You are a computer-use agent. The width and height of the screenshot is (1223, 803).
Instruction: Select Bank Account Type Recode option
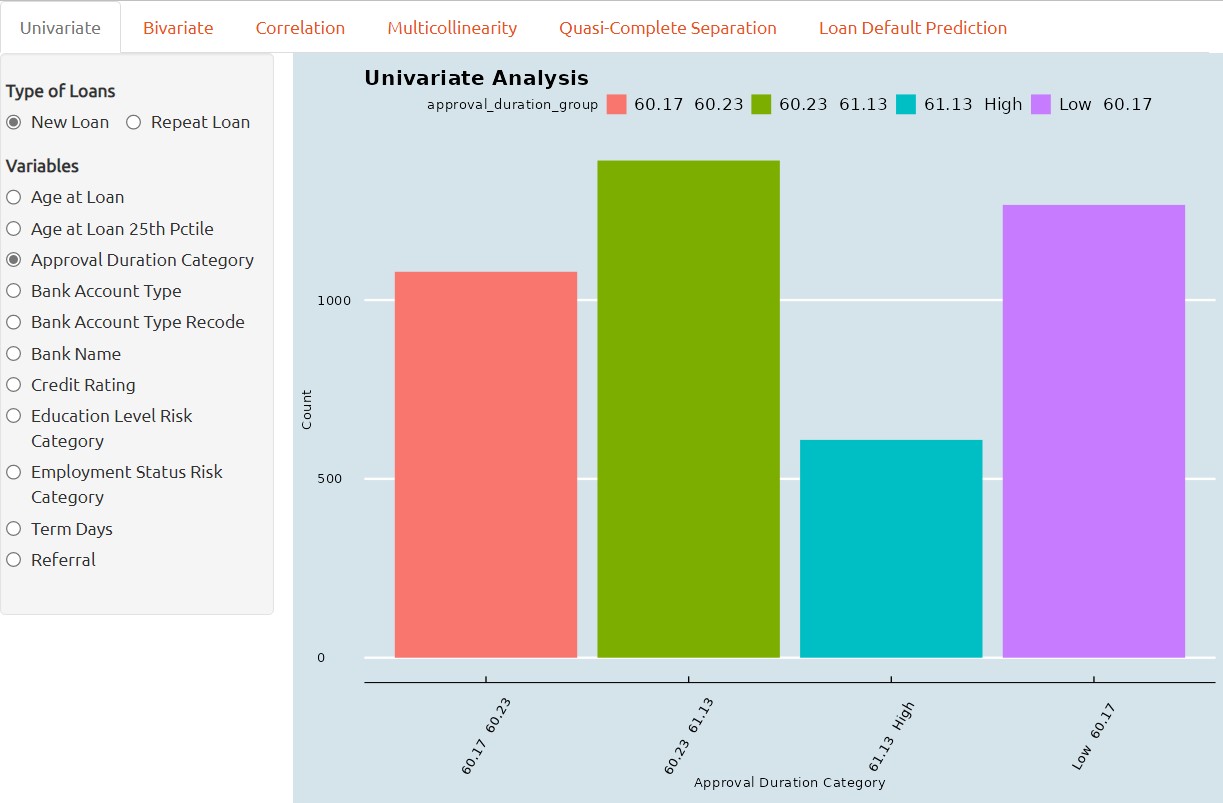(14, 322)
